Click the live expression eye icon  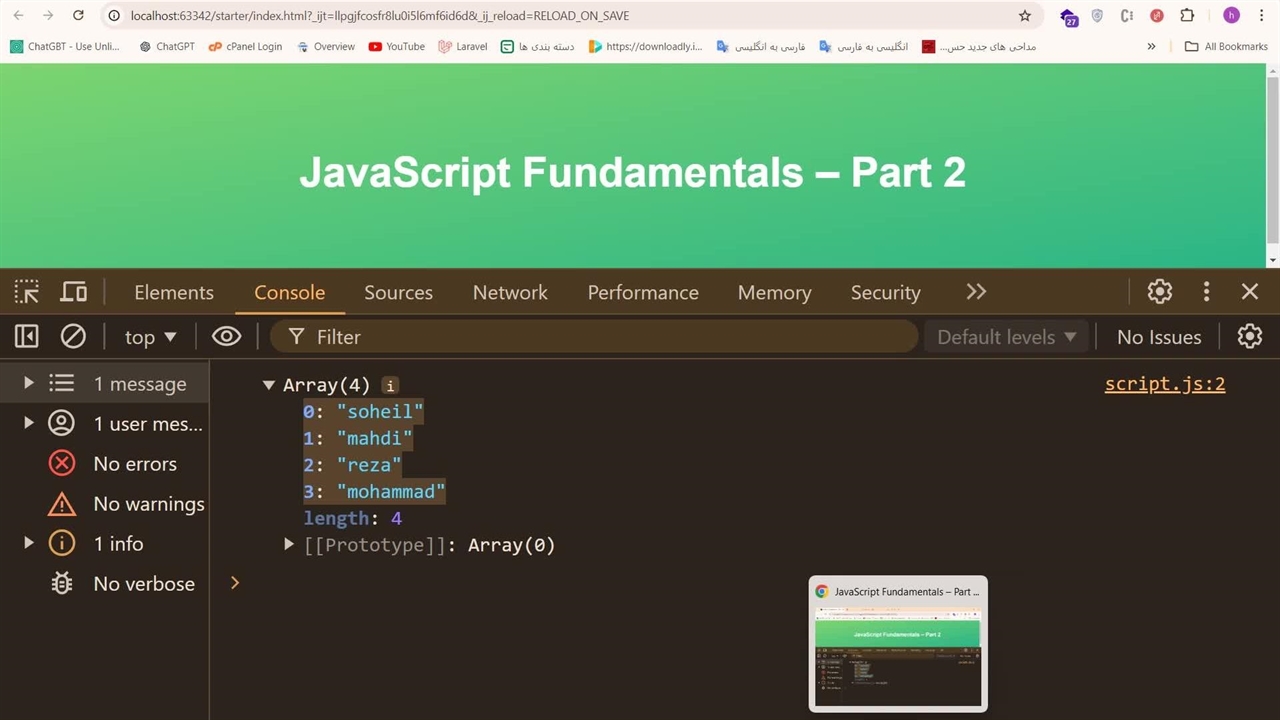coord(226,337)
